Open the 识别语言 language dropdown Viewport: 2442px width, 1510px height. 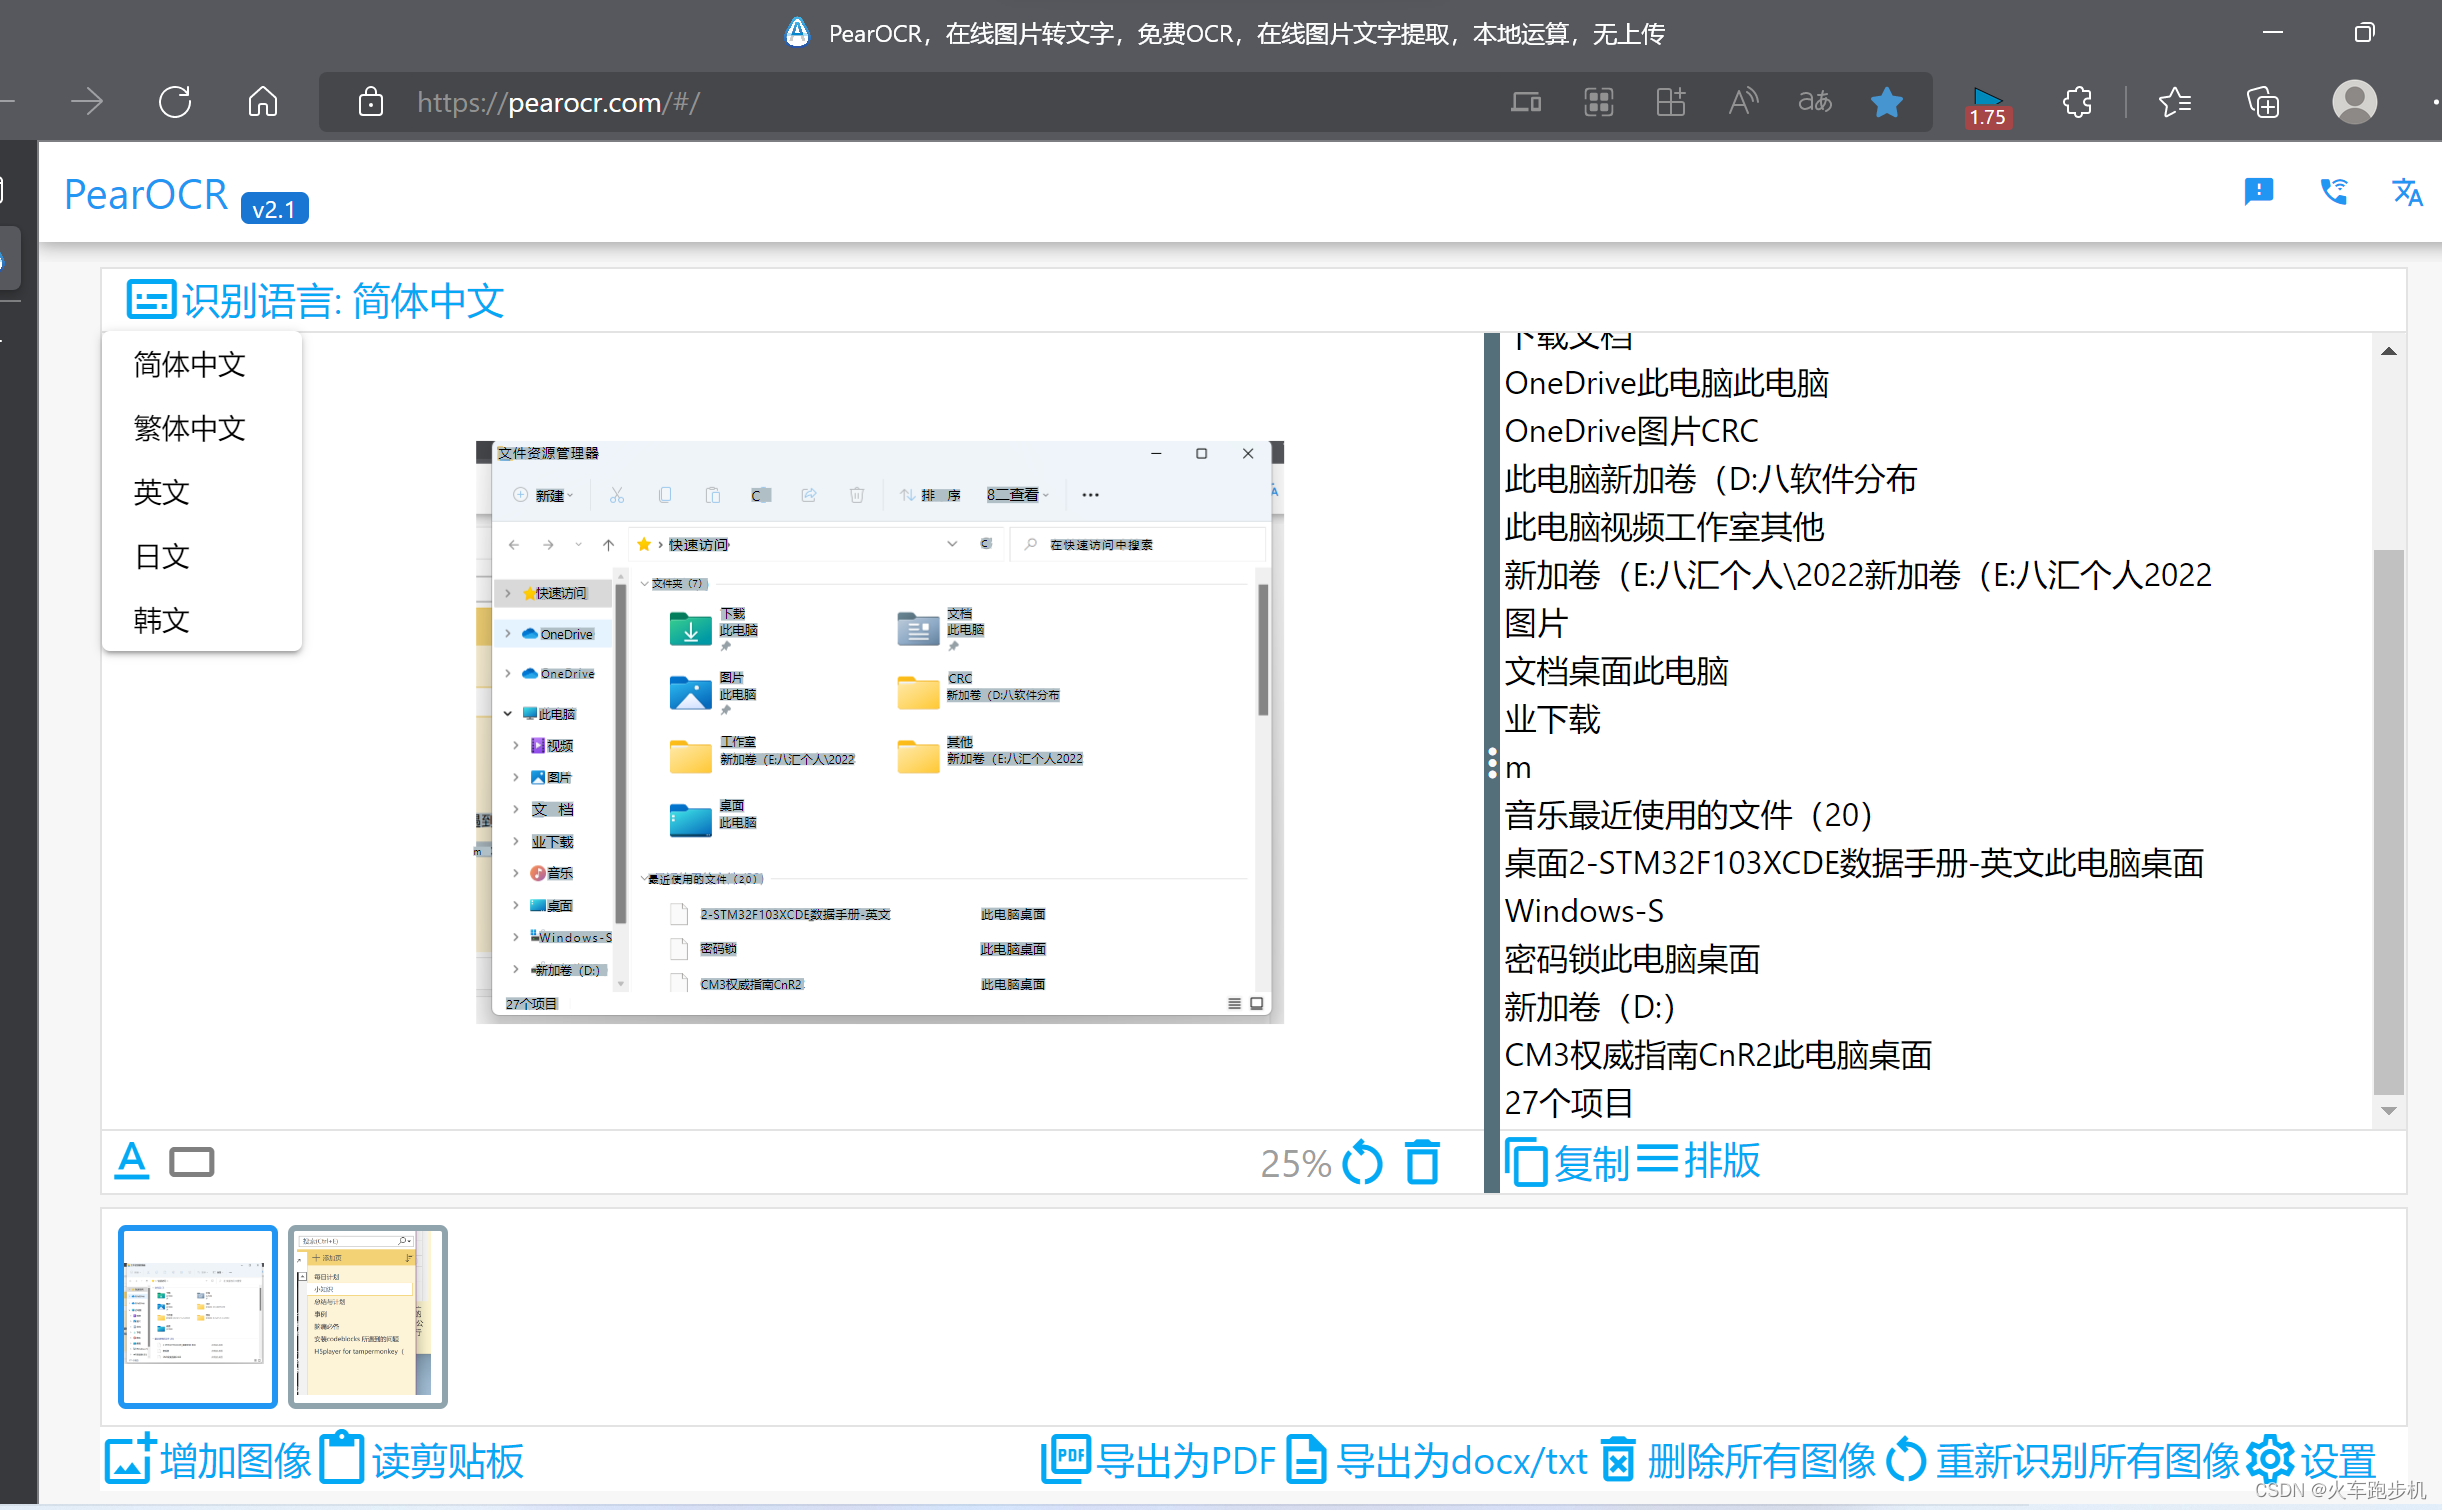(x=316, y=300)
